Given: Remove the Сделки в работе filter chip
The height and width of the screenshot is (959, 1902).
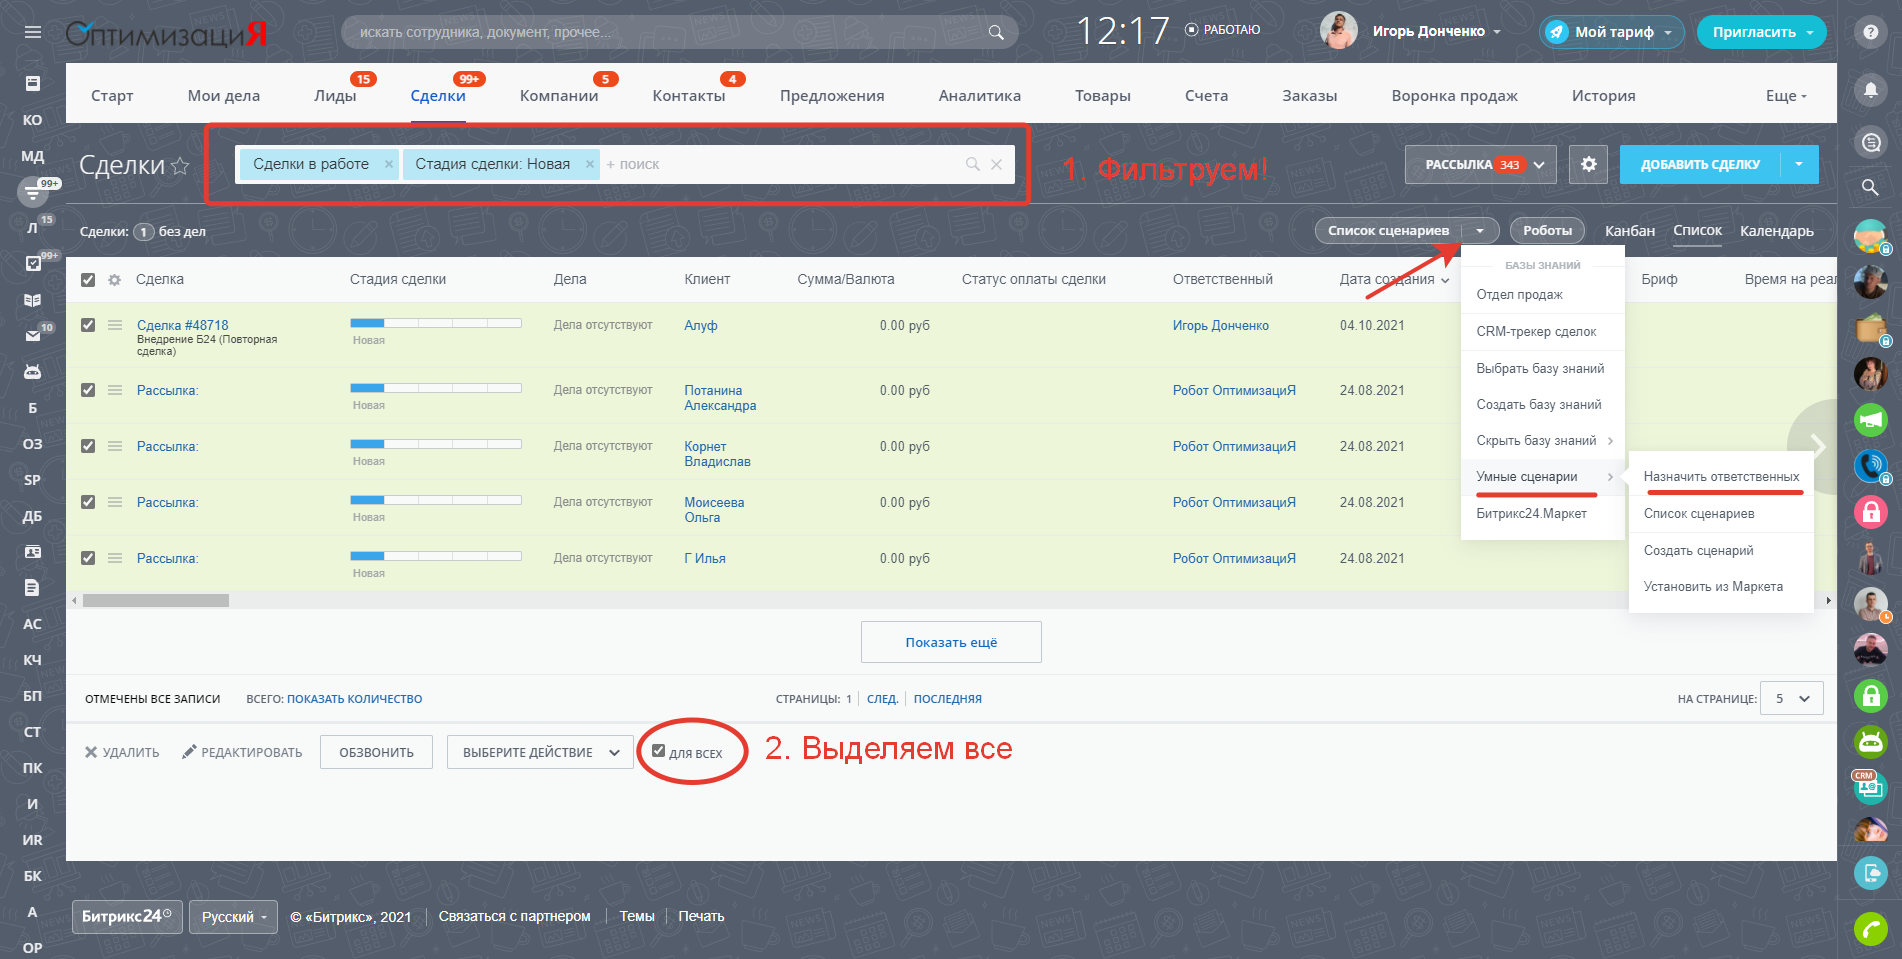Looking at the screenshot, I should click(389, 164).
